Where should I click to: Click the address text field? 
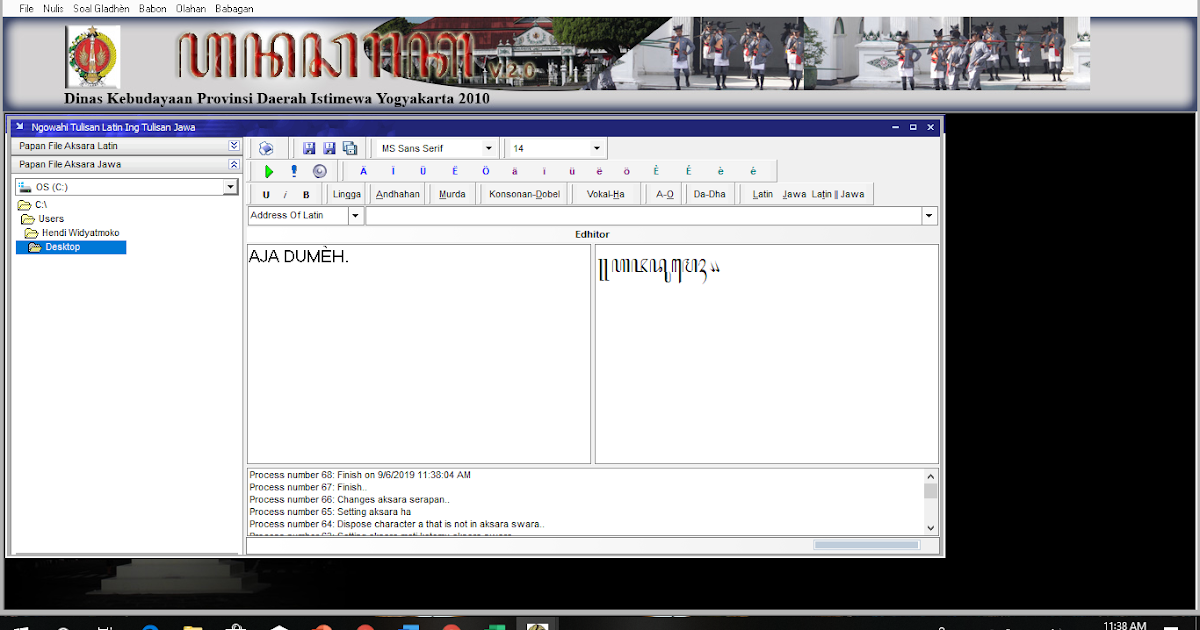(644, 215)
